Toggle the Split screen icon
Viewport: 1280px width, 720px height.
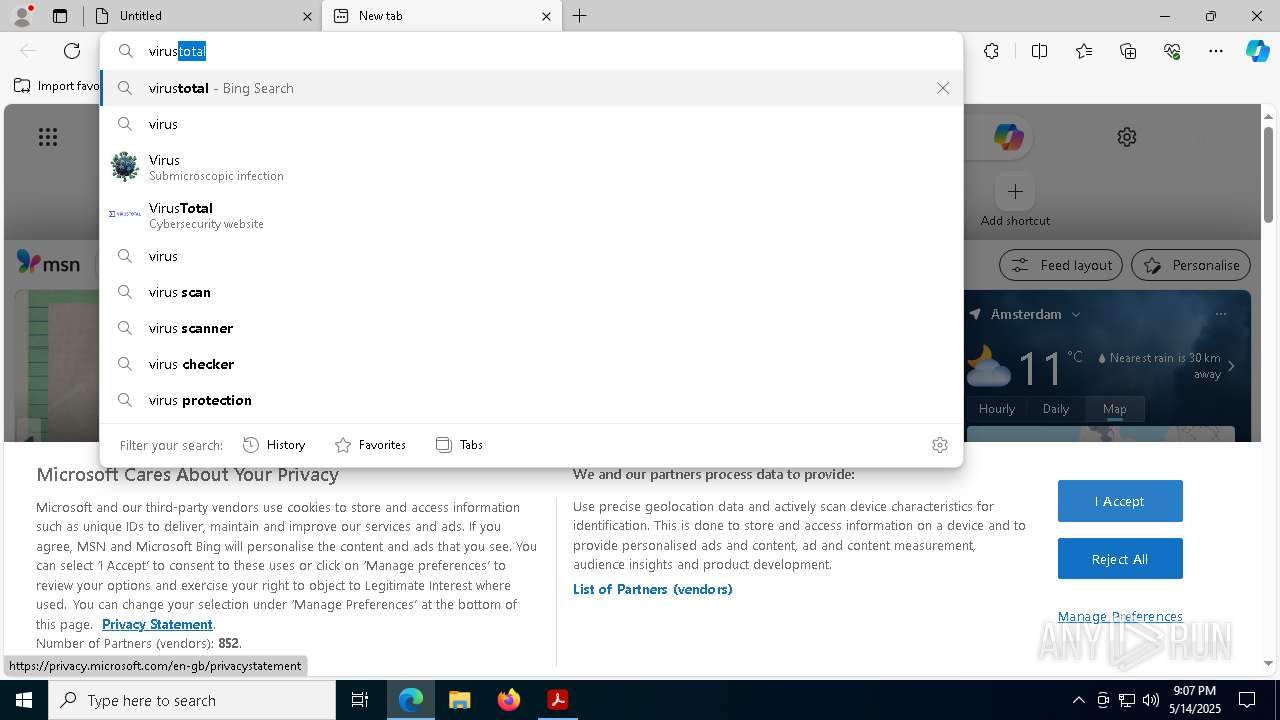(x=1039, y=51)
